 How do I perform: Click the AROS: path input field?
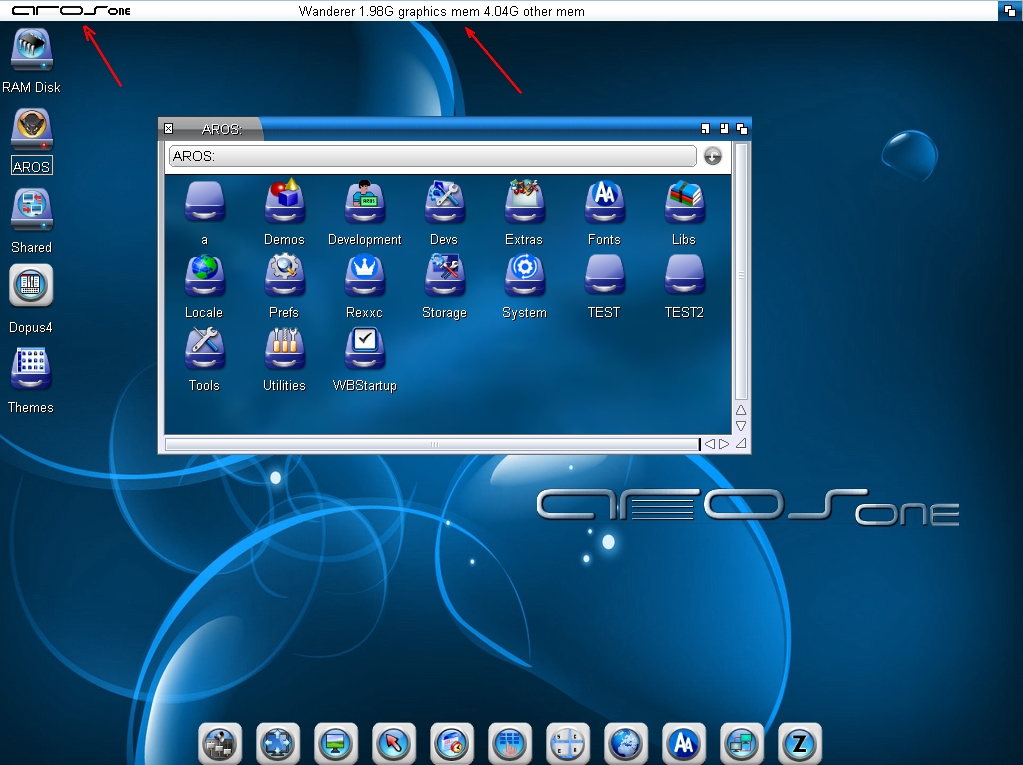click(x=431, y=156)
